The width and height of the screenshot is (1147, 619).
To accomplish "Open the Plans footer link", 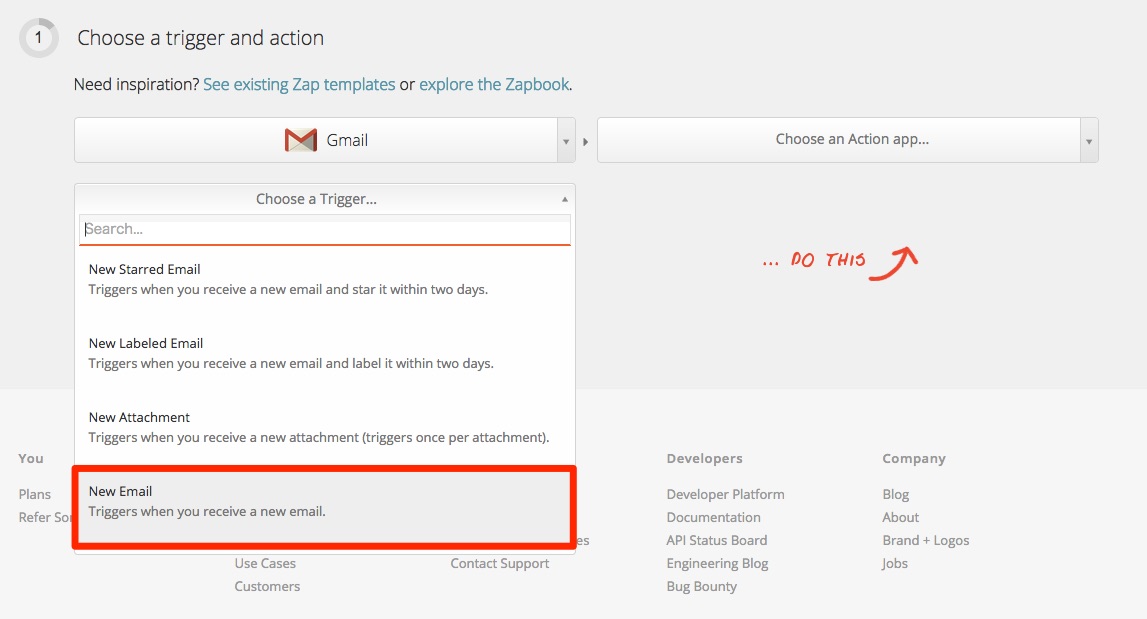I will 34,495.
